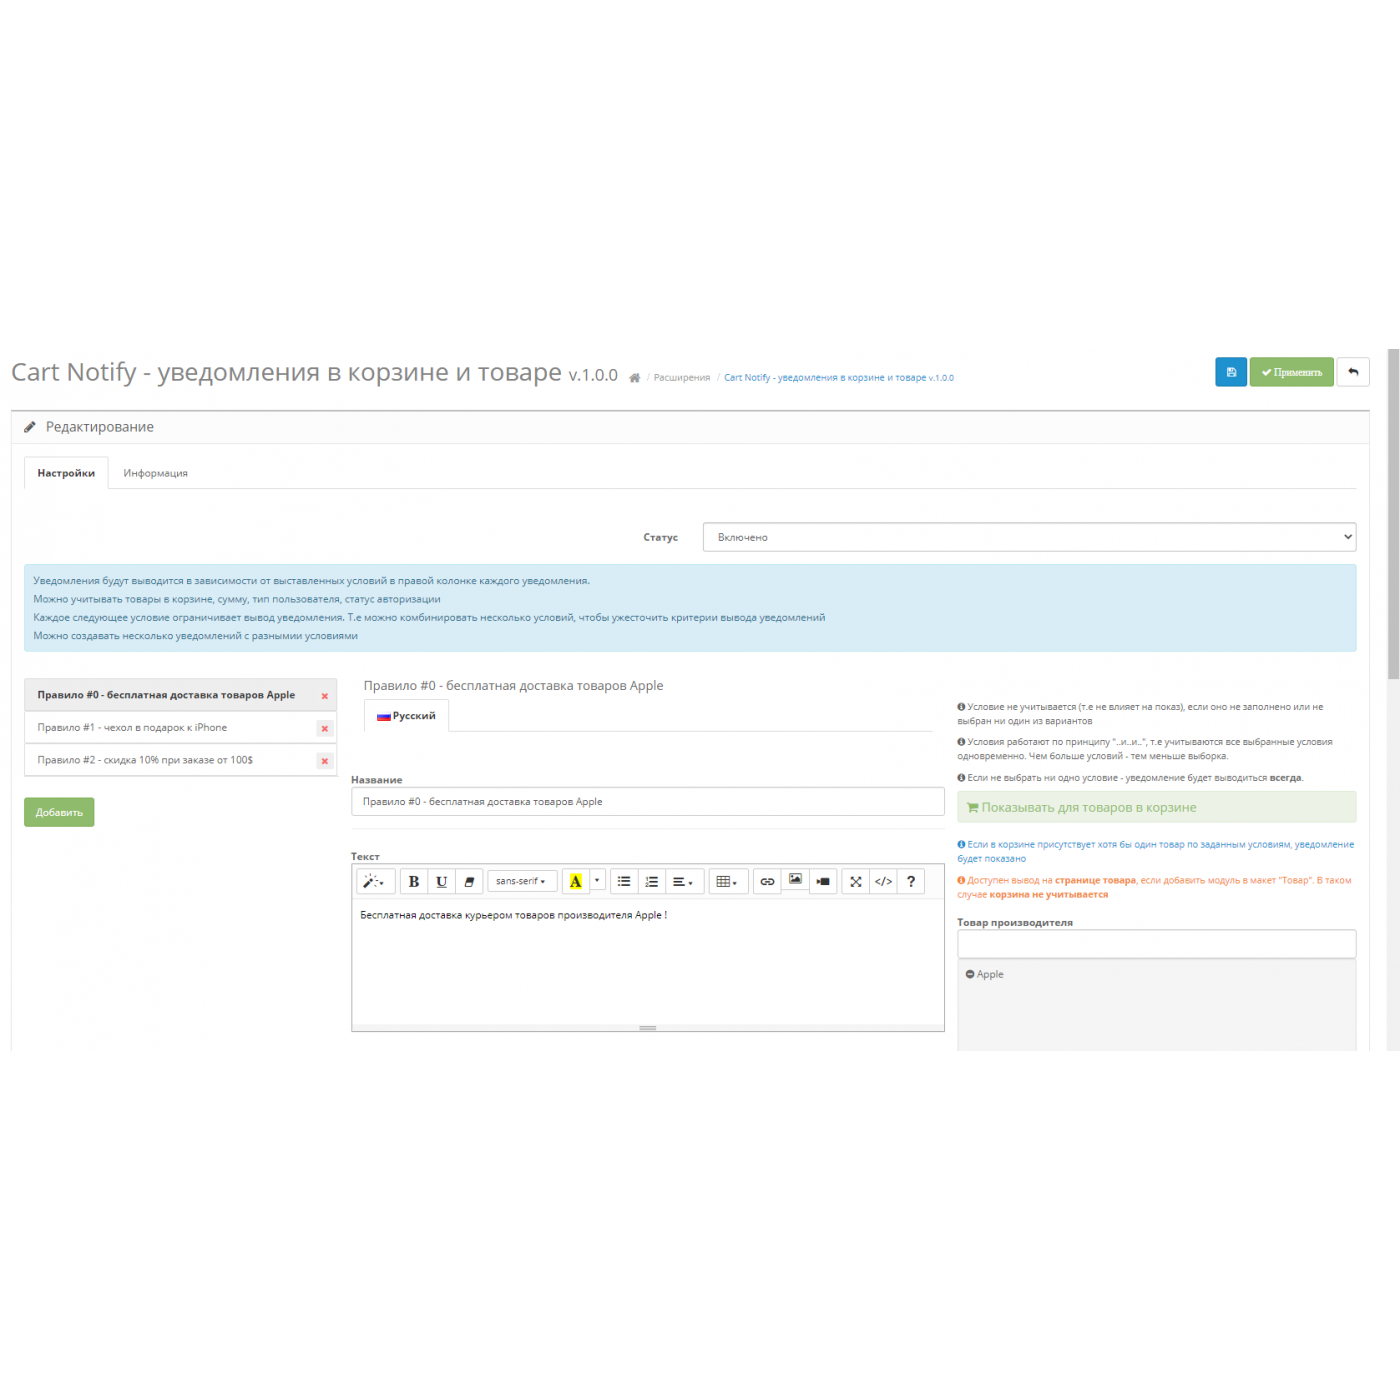Toggle underline formatting in text editor
This screenshot has width=1400, height=1400.
(x=441, y=882)
